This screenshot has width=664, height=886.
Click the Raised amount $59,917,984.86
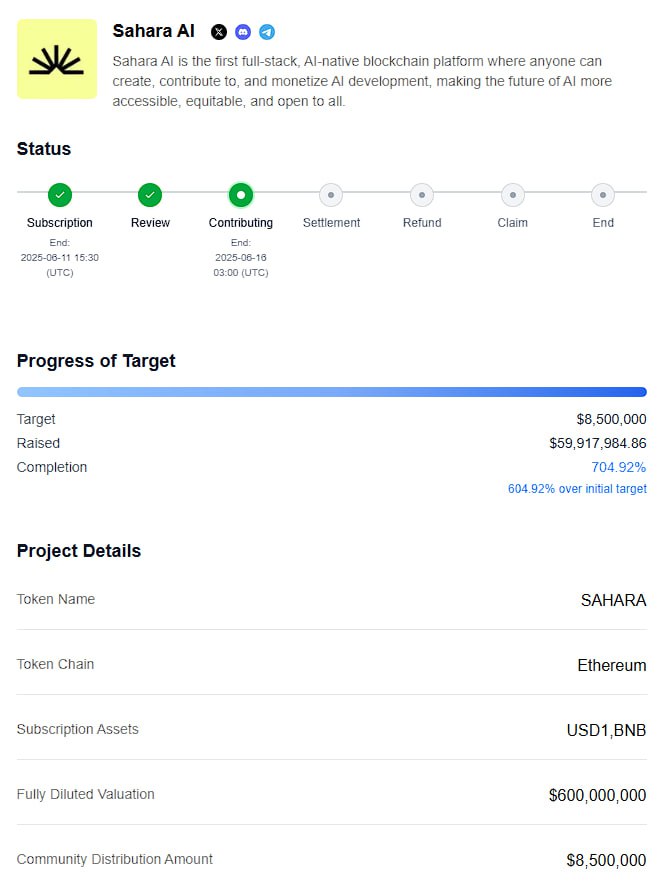pyautogui.click(x=598, y=443)
